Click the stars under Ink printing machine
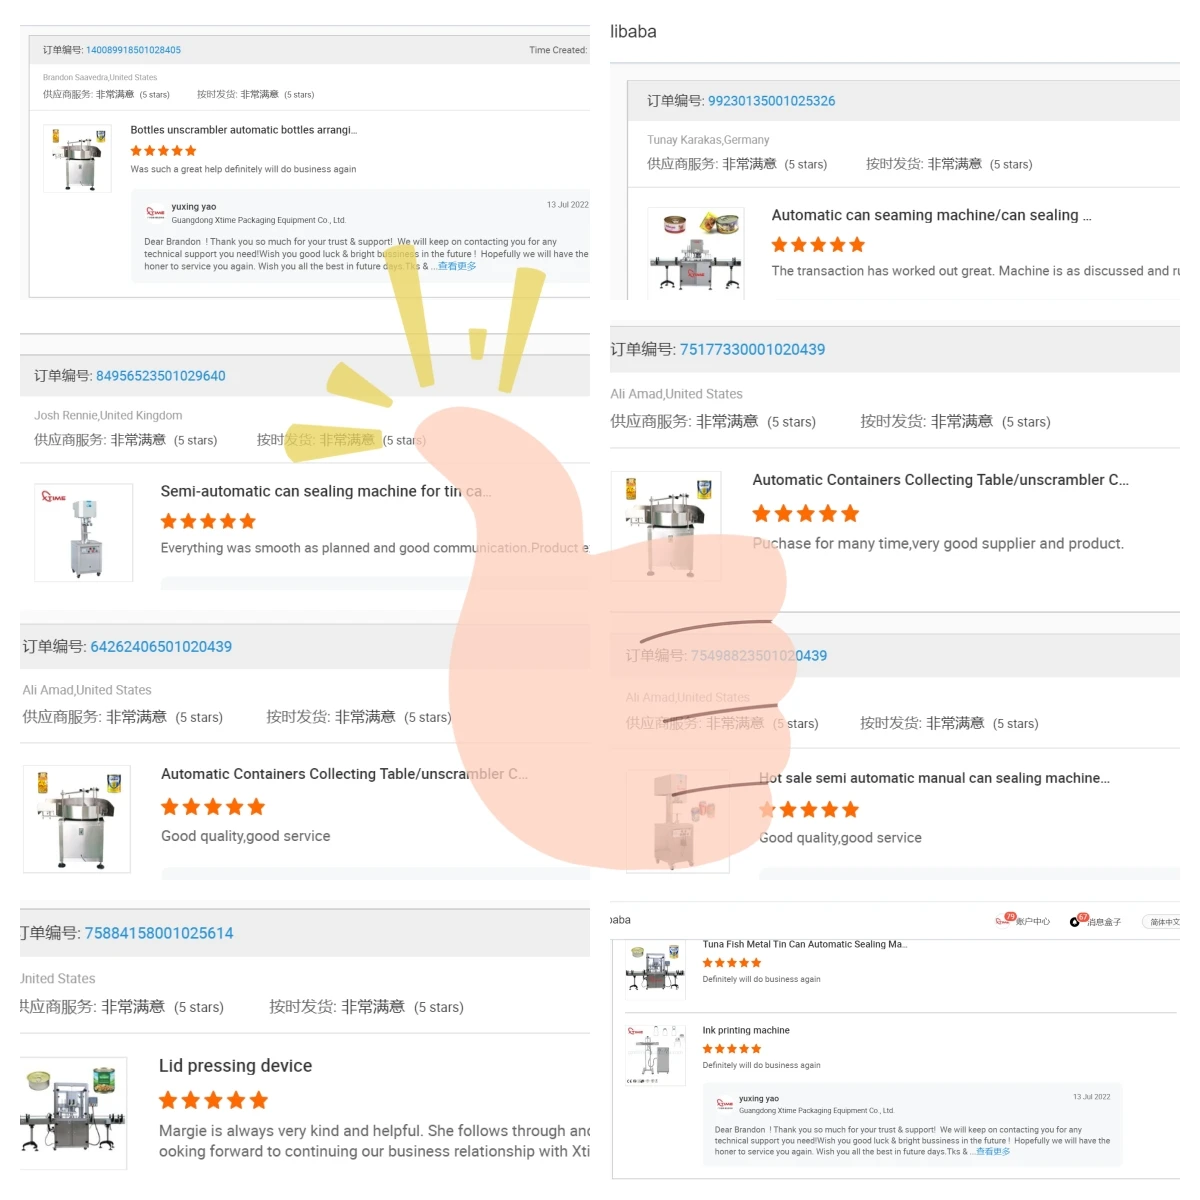The width and height of the screenshot is (1200, 1200). click(731, 1049)
